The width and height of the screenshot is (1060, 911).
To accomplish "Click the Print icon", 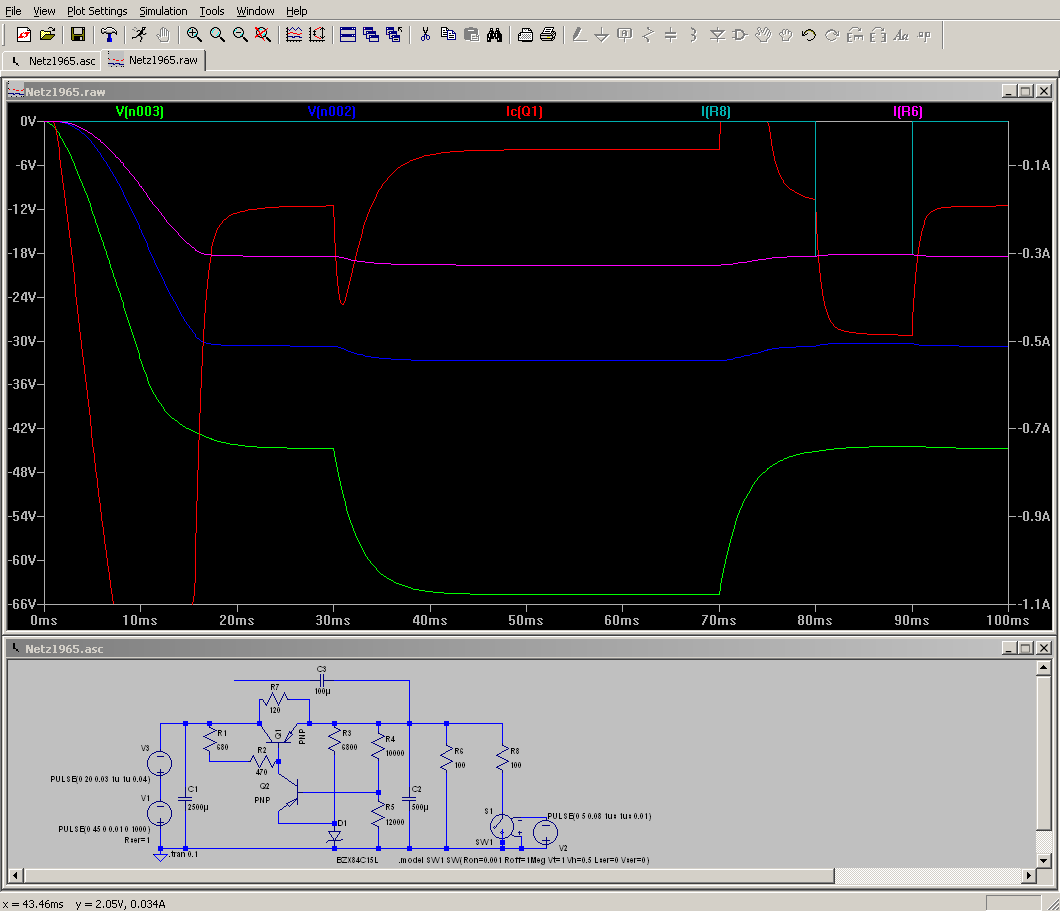I will 548,34.
